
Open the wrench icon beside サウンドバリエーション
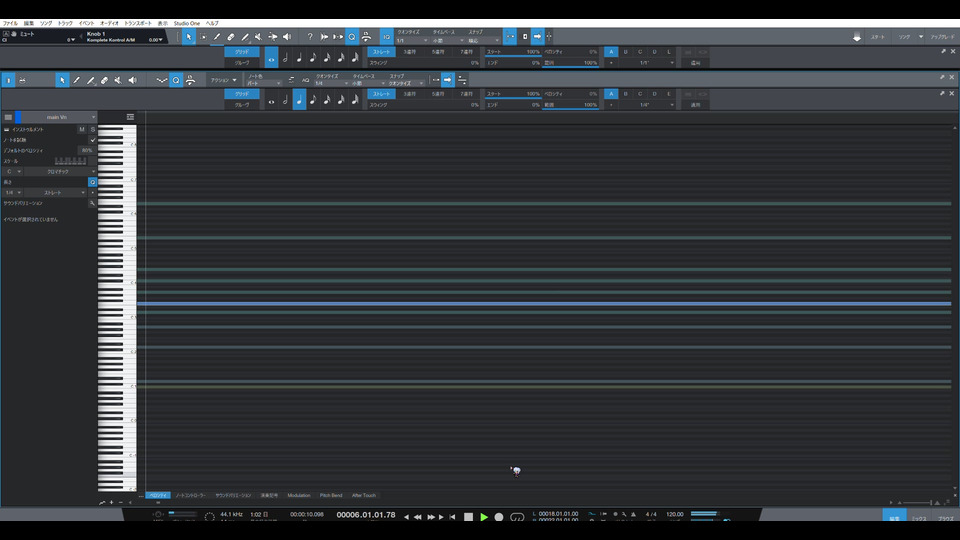(92, 203)
